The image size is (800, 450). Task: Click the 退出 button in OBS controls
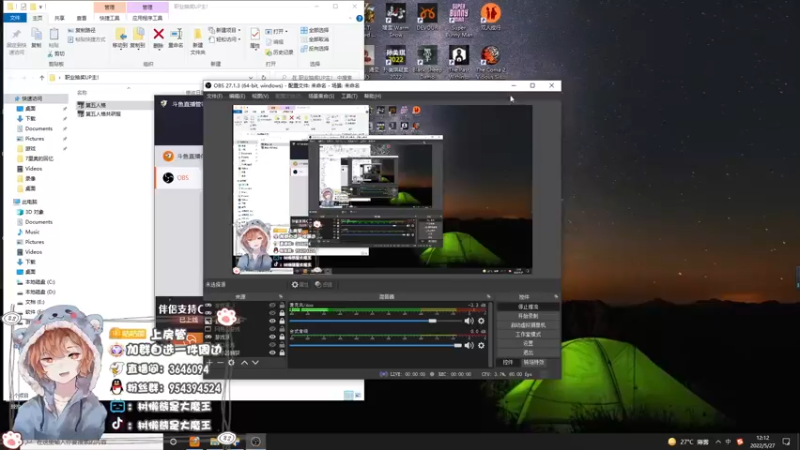point(528,353)
